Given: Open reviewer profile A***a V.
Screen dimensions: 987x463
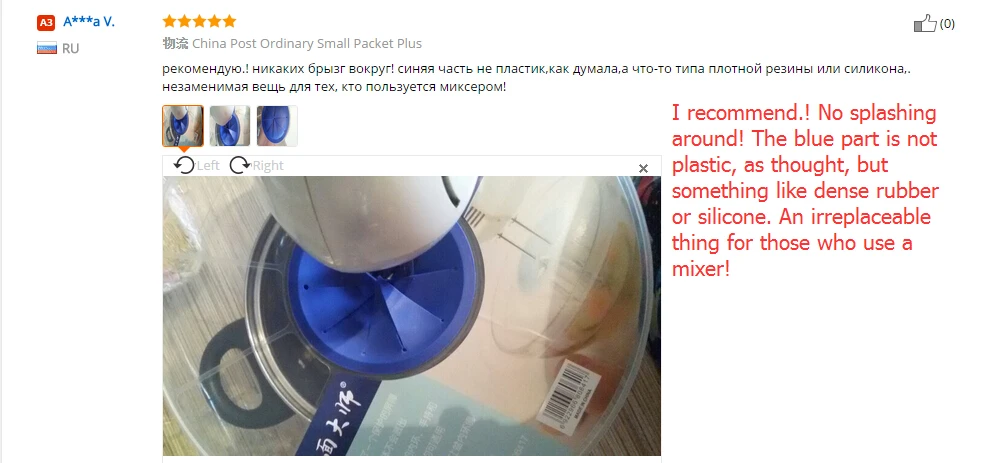Looking at the screenshot, I should click(89, 21).
